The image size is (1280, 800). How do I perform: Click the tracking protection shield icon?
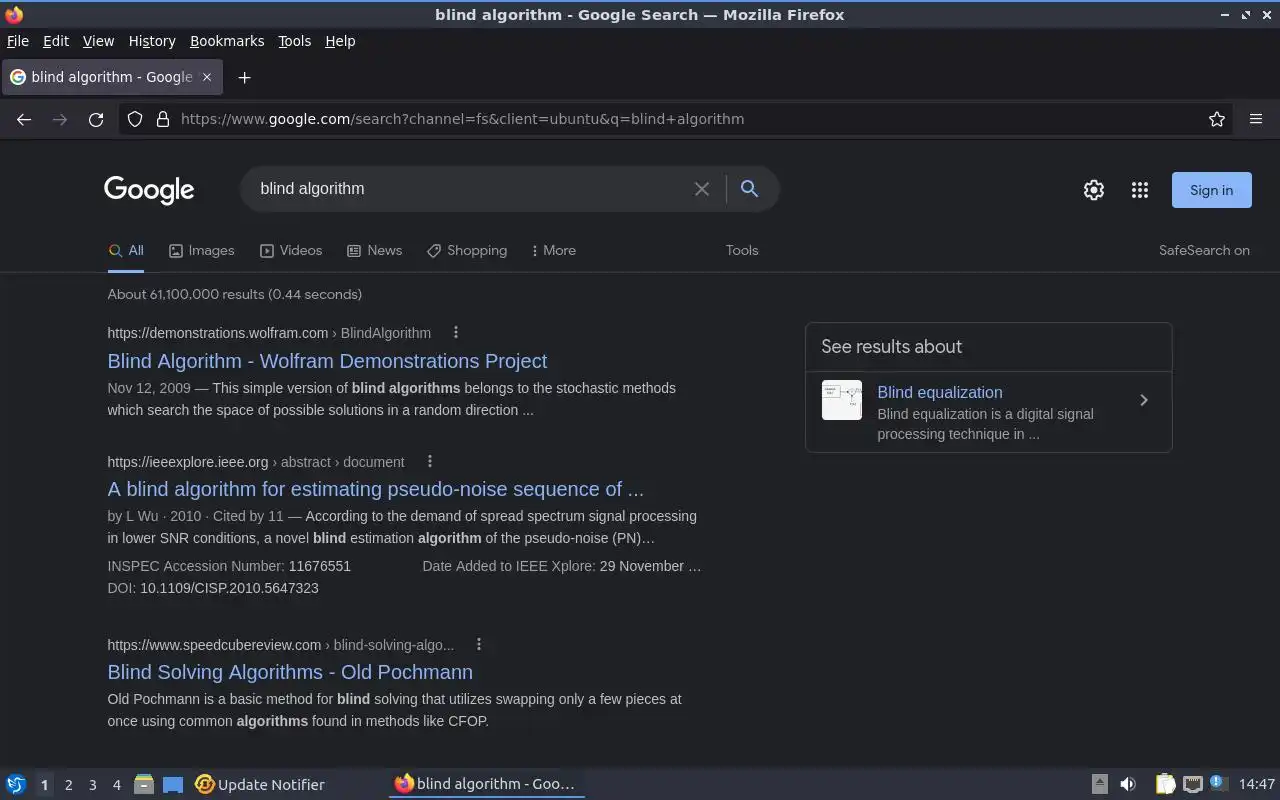click(x=135, y=119)
